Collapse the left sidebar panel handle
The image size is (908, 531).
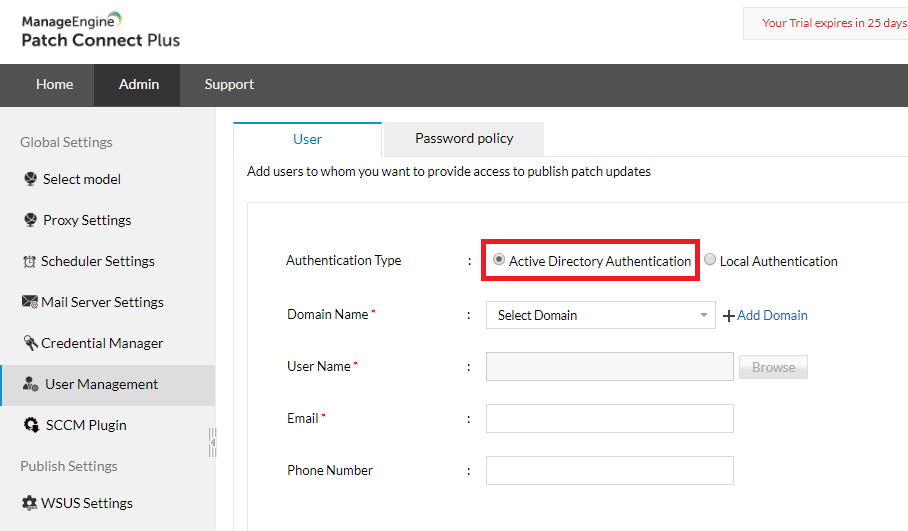coord(212,441)
